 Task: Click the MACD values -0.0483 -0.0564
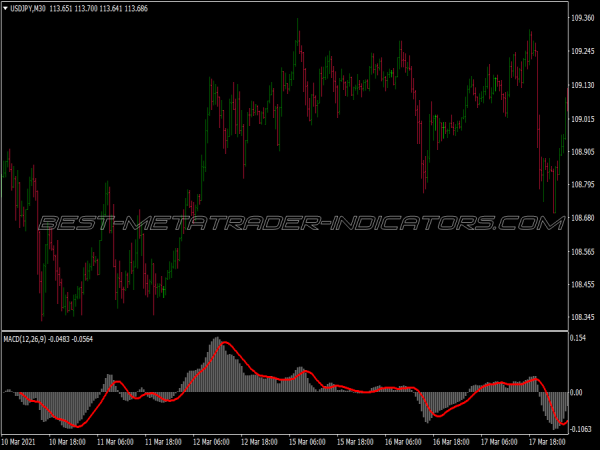point(71,339)
